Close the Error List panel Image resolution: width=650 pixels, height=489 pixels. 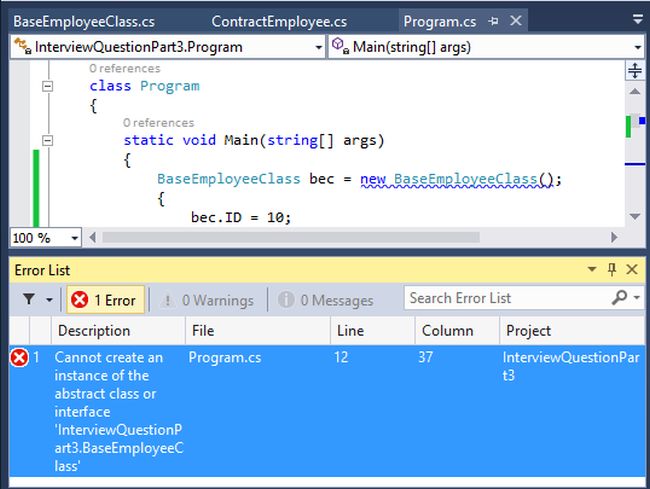[x=632, y=269]
